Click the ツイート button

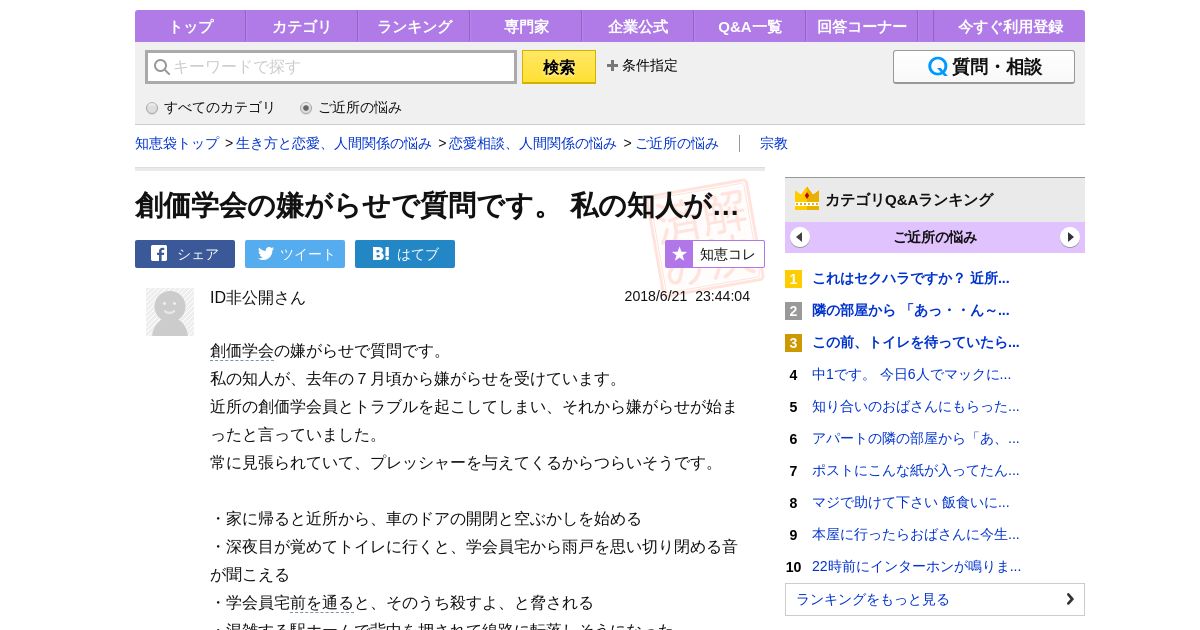[295, 254]
